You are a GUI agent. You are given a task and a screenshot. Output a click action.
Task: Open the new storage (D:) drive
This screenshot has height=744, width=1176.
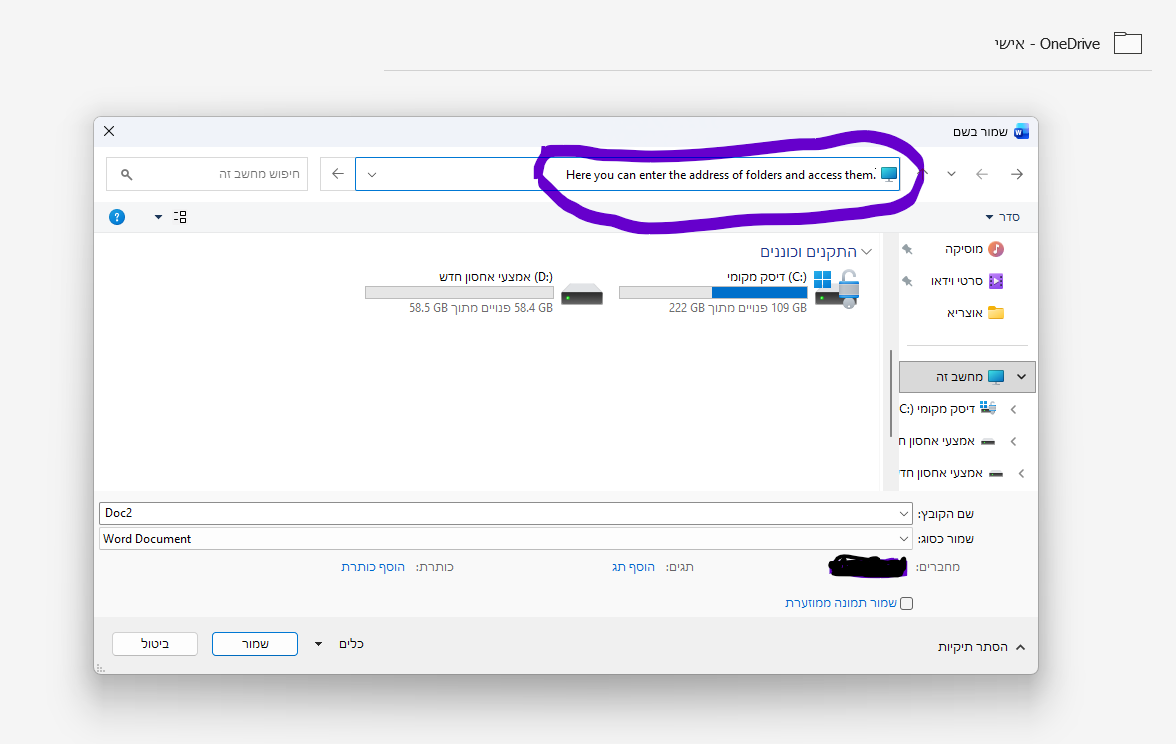point(484,292)
